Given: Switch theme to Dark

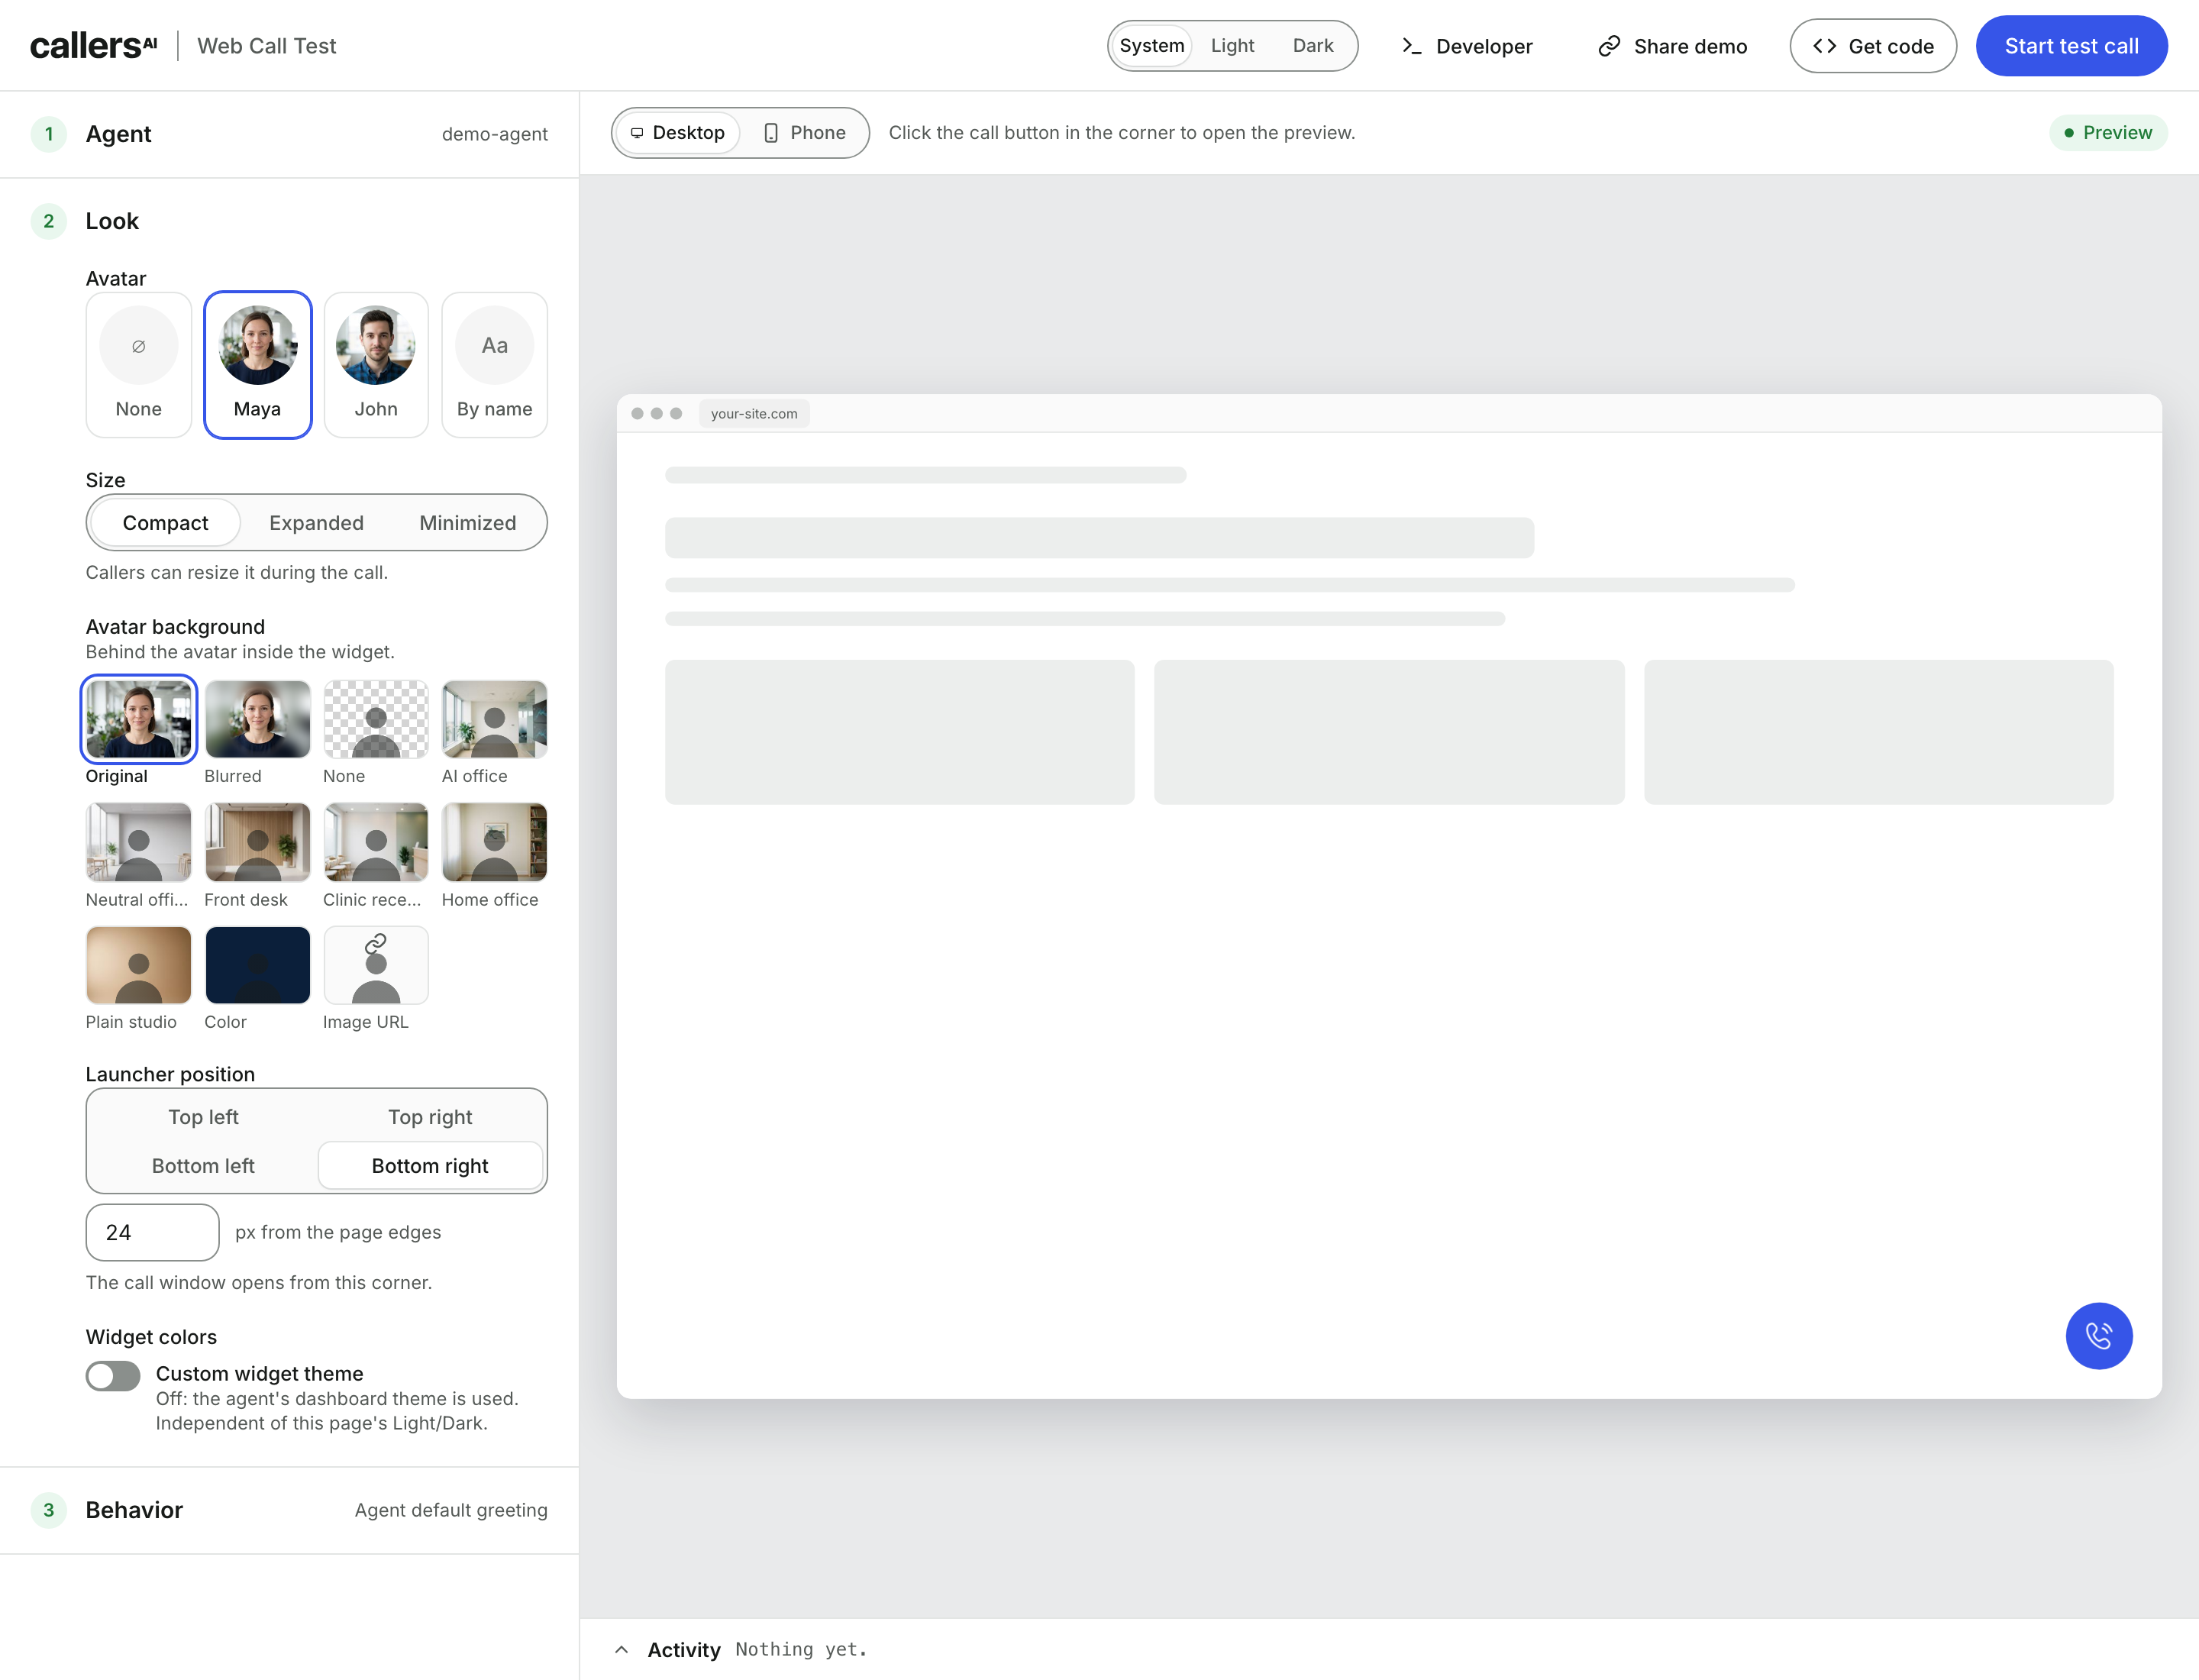Looking at the screenshot, I should coord(1313,45).
